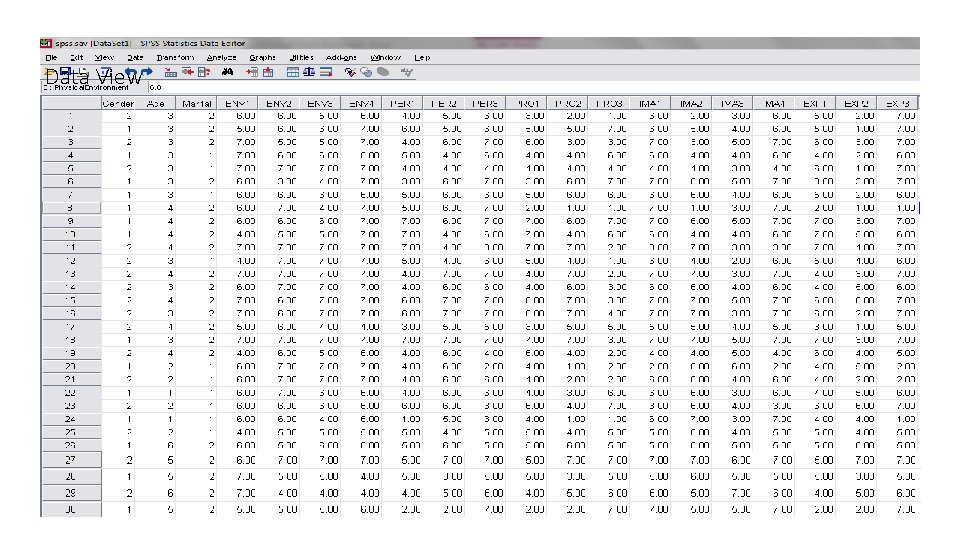
Task: Click the Insert Cases icon
Action: click(x=252, y=72)
